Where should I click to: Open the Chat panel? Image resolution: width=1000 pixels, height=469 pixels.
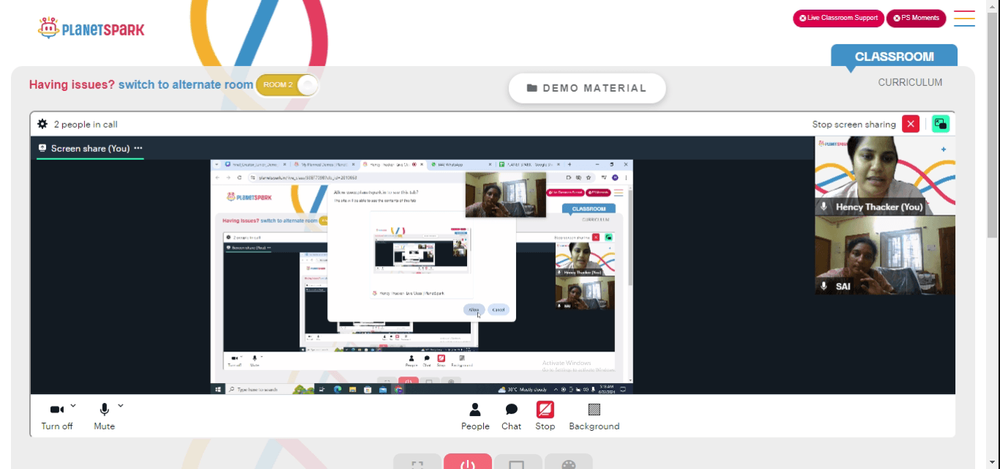[511, 416]
